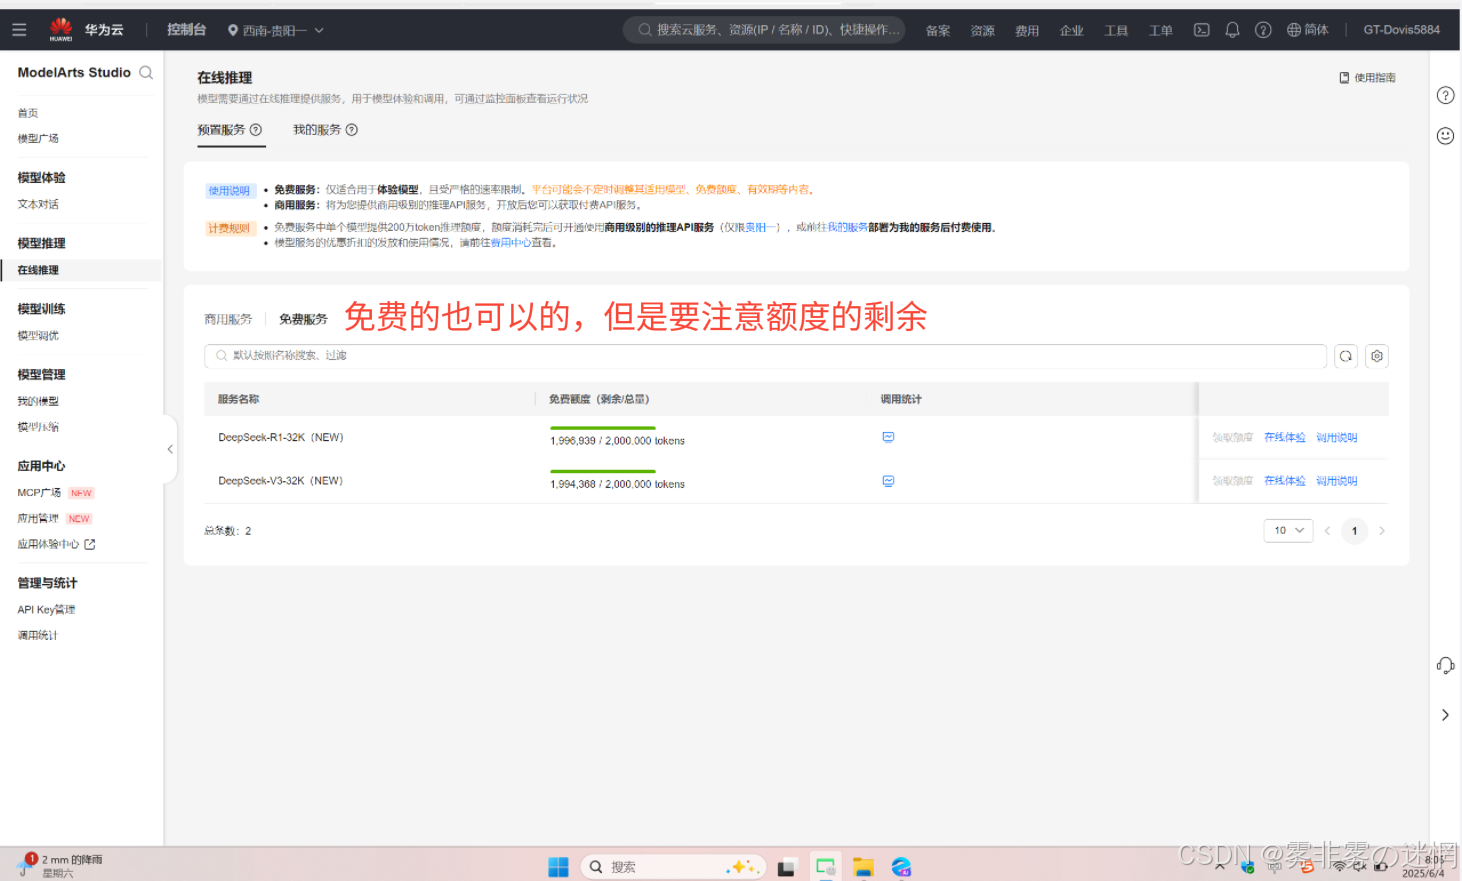Click 调用说明 for DeepSeek-V3-32K
The height and width of the screenshot is (881, 1462).
pos(1336,481)
